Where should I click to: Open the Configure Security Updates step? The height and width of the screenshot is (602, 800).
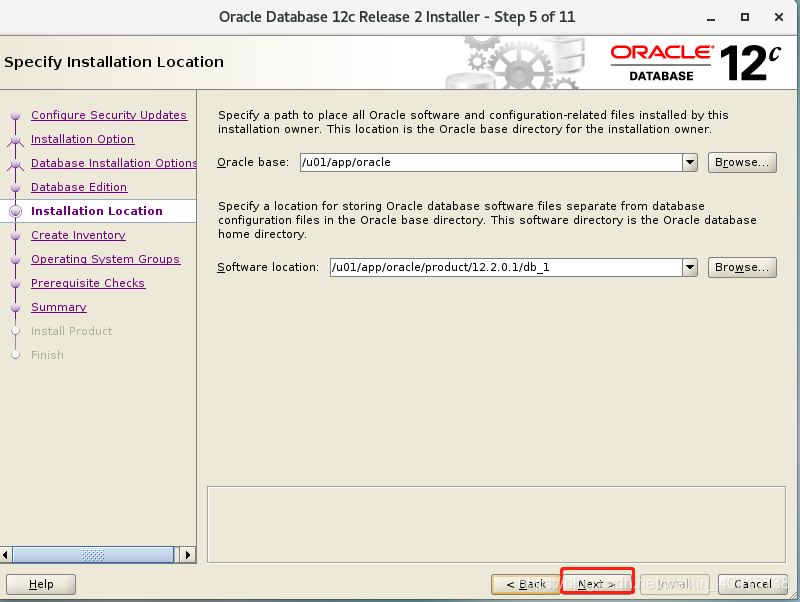tap(109, 115)
